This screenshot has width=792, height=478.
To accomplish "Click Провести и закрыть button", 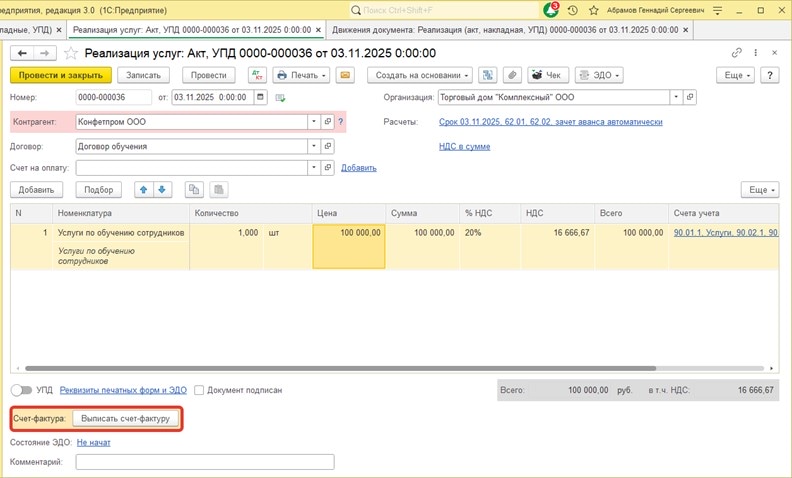I will 61,75.
